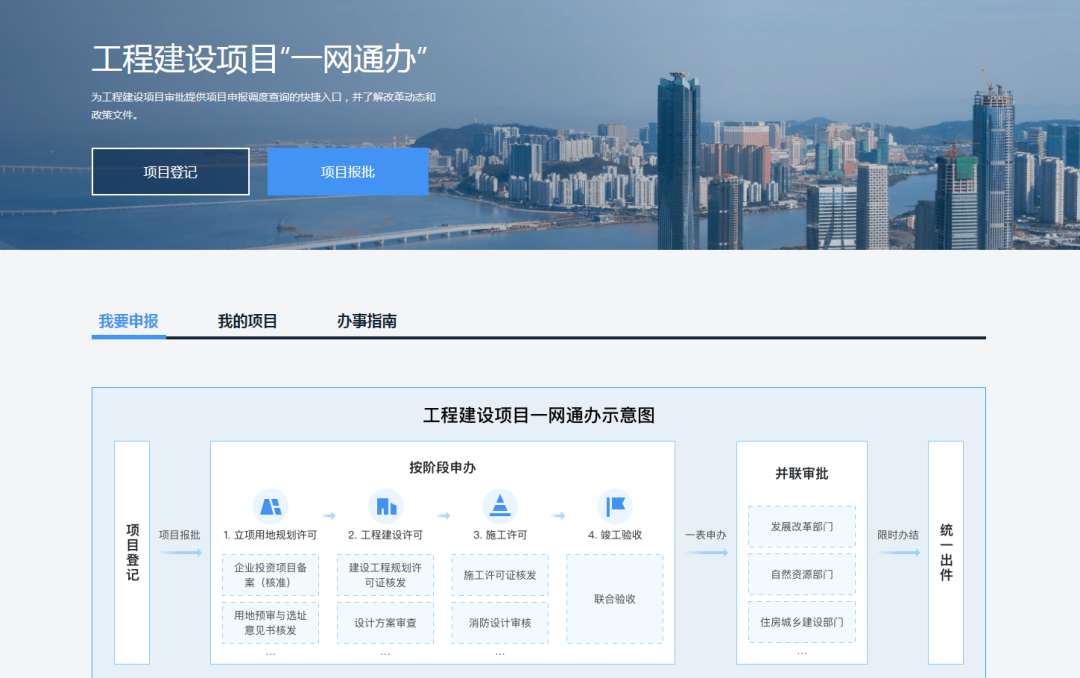The width and height of the screenshot is (1080, 678).
Task: Click the 工程建设项目"一网通办" banner headline
Action: click(x=259, y=59)
